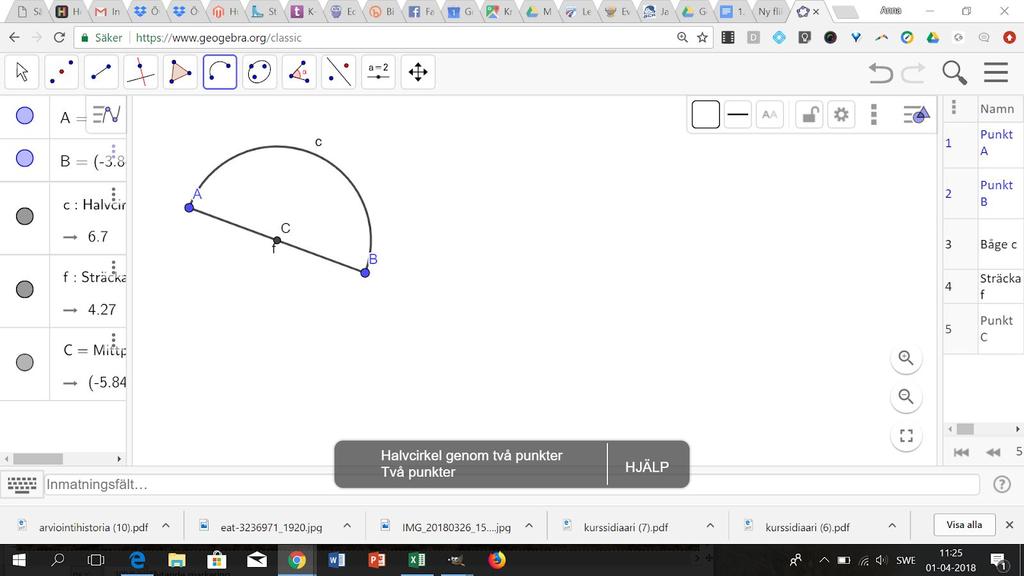Open kurssidiaari (7).pdf download
This screenshot has height=576, width=1024.
(x=626, y=526)
